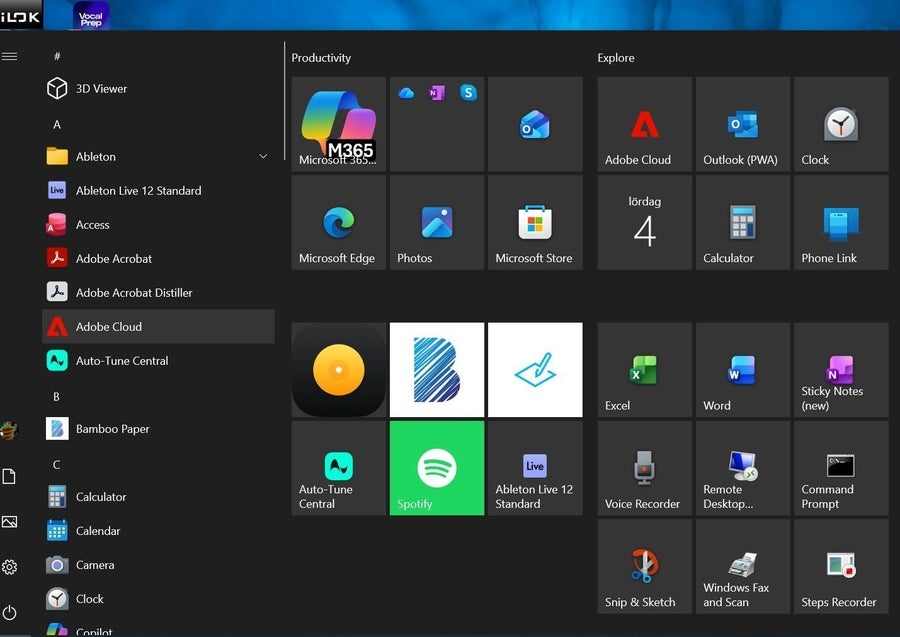Open the Word tile
The width and height of the screenshot is (900, 637).
click(x=743, y=370)
